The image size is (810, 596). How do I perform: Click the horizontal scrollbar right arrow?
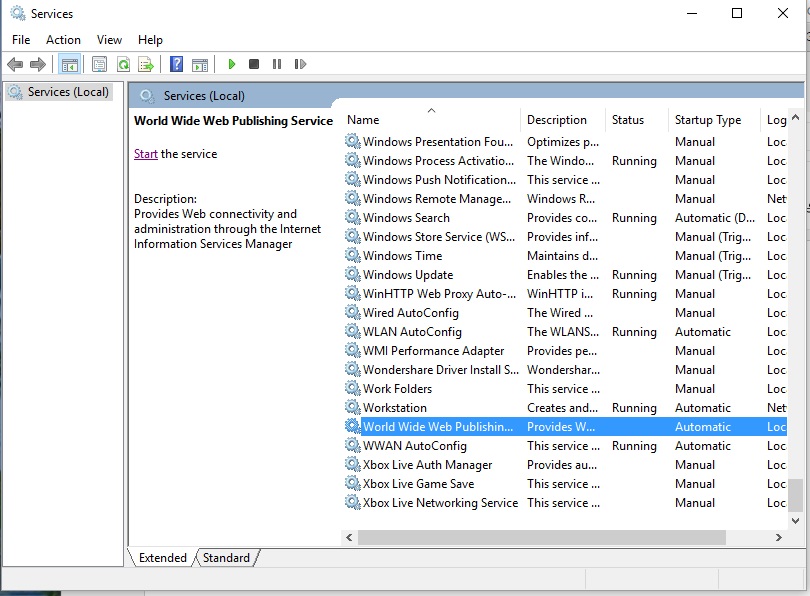click(x=778, y=537)
